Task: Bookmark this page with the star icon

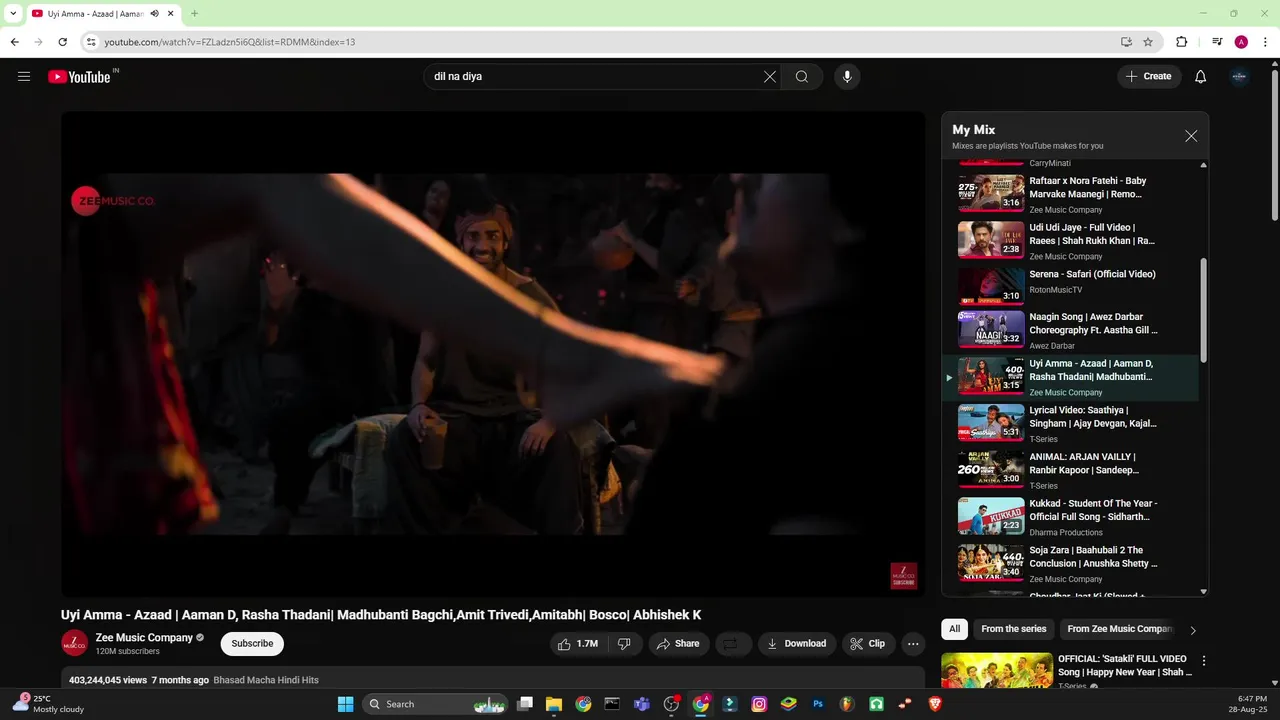Action: (x=1148, y=42)
